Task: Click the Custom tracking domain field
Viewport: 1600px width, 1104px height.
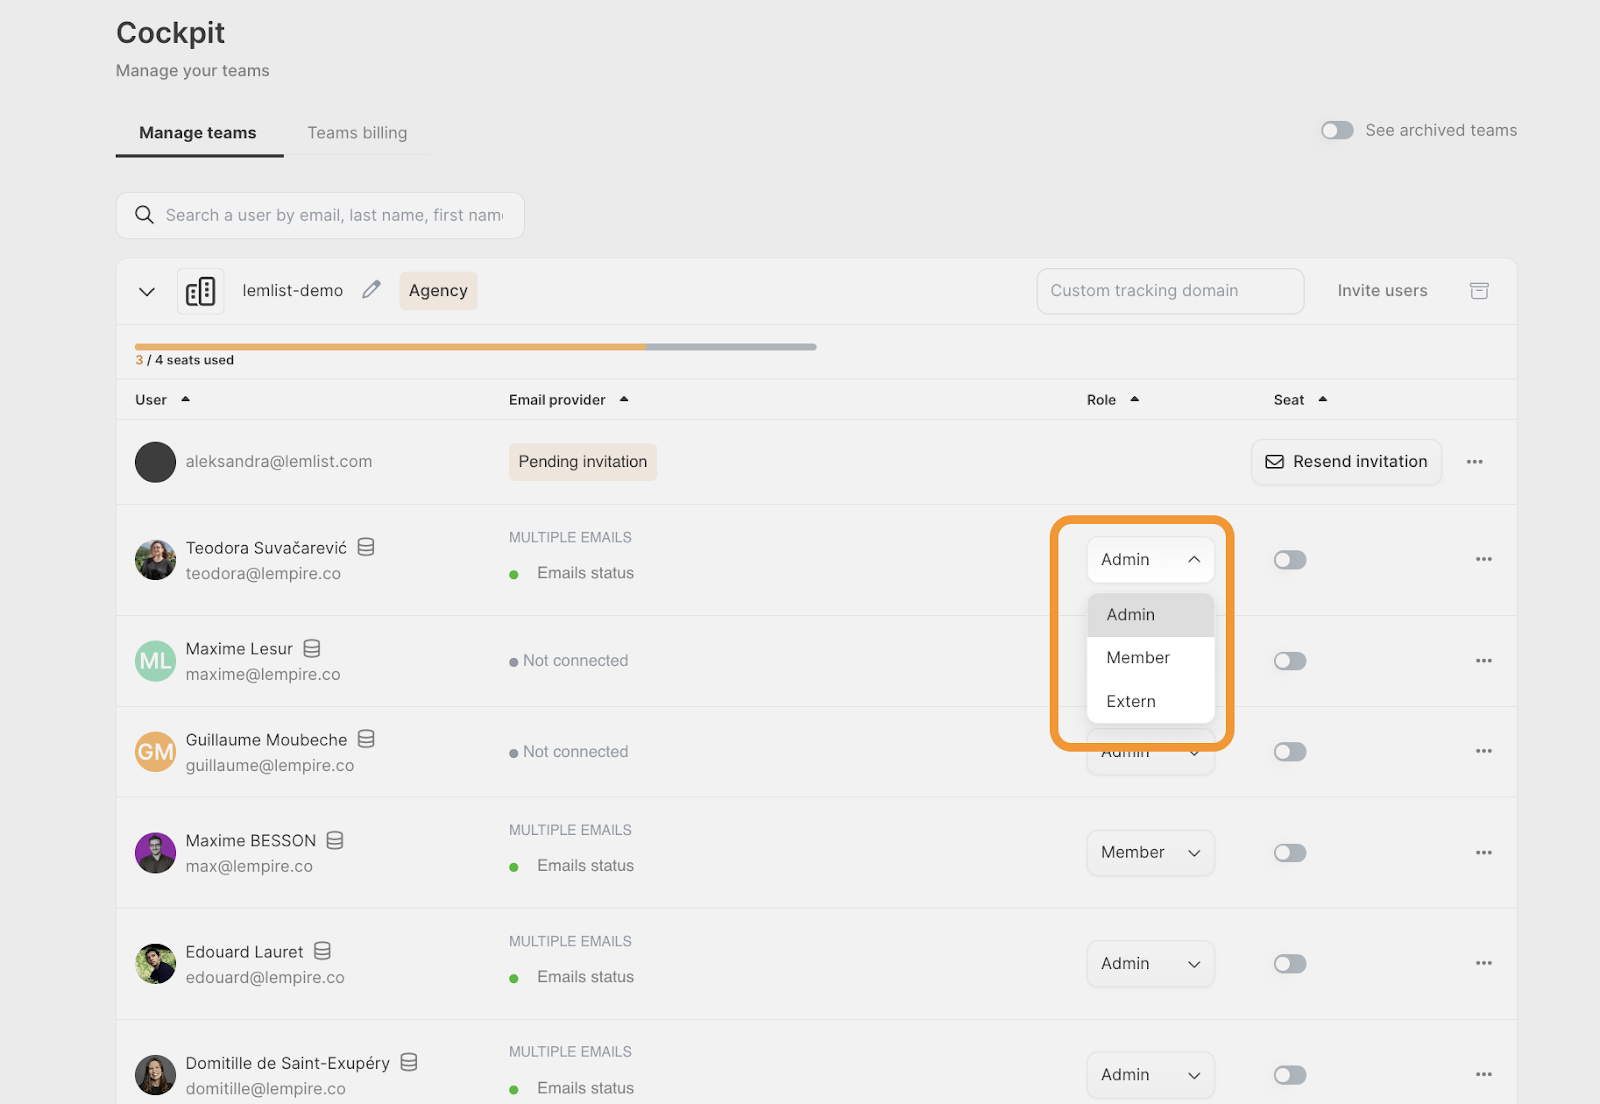Action: [1169, 291]
